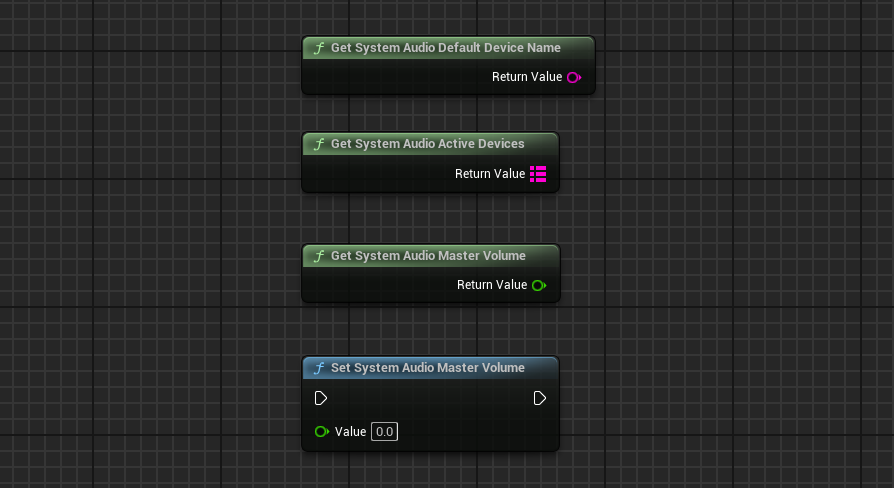Click the Default Device Name Return Value pin
The width and height of the screenshot is (894, 488).
tap(574, 78)
